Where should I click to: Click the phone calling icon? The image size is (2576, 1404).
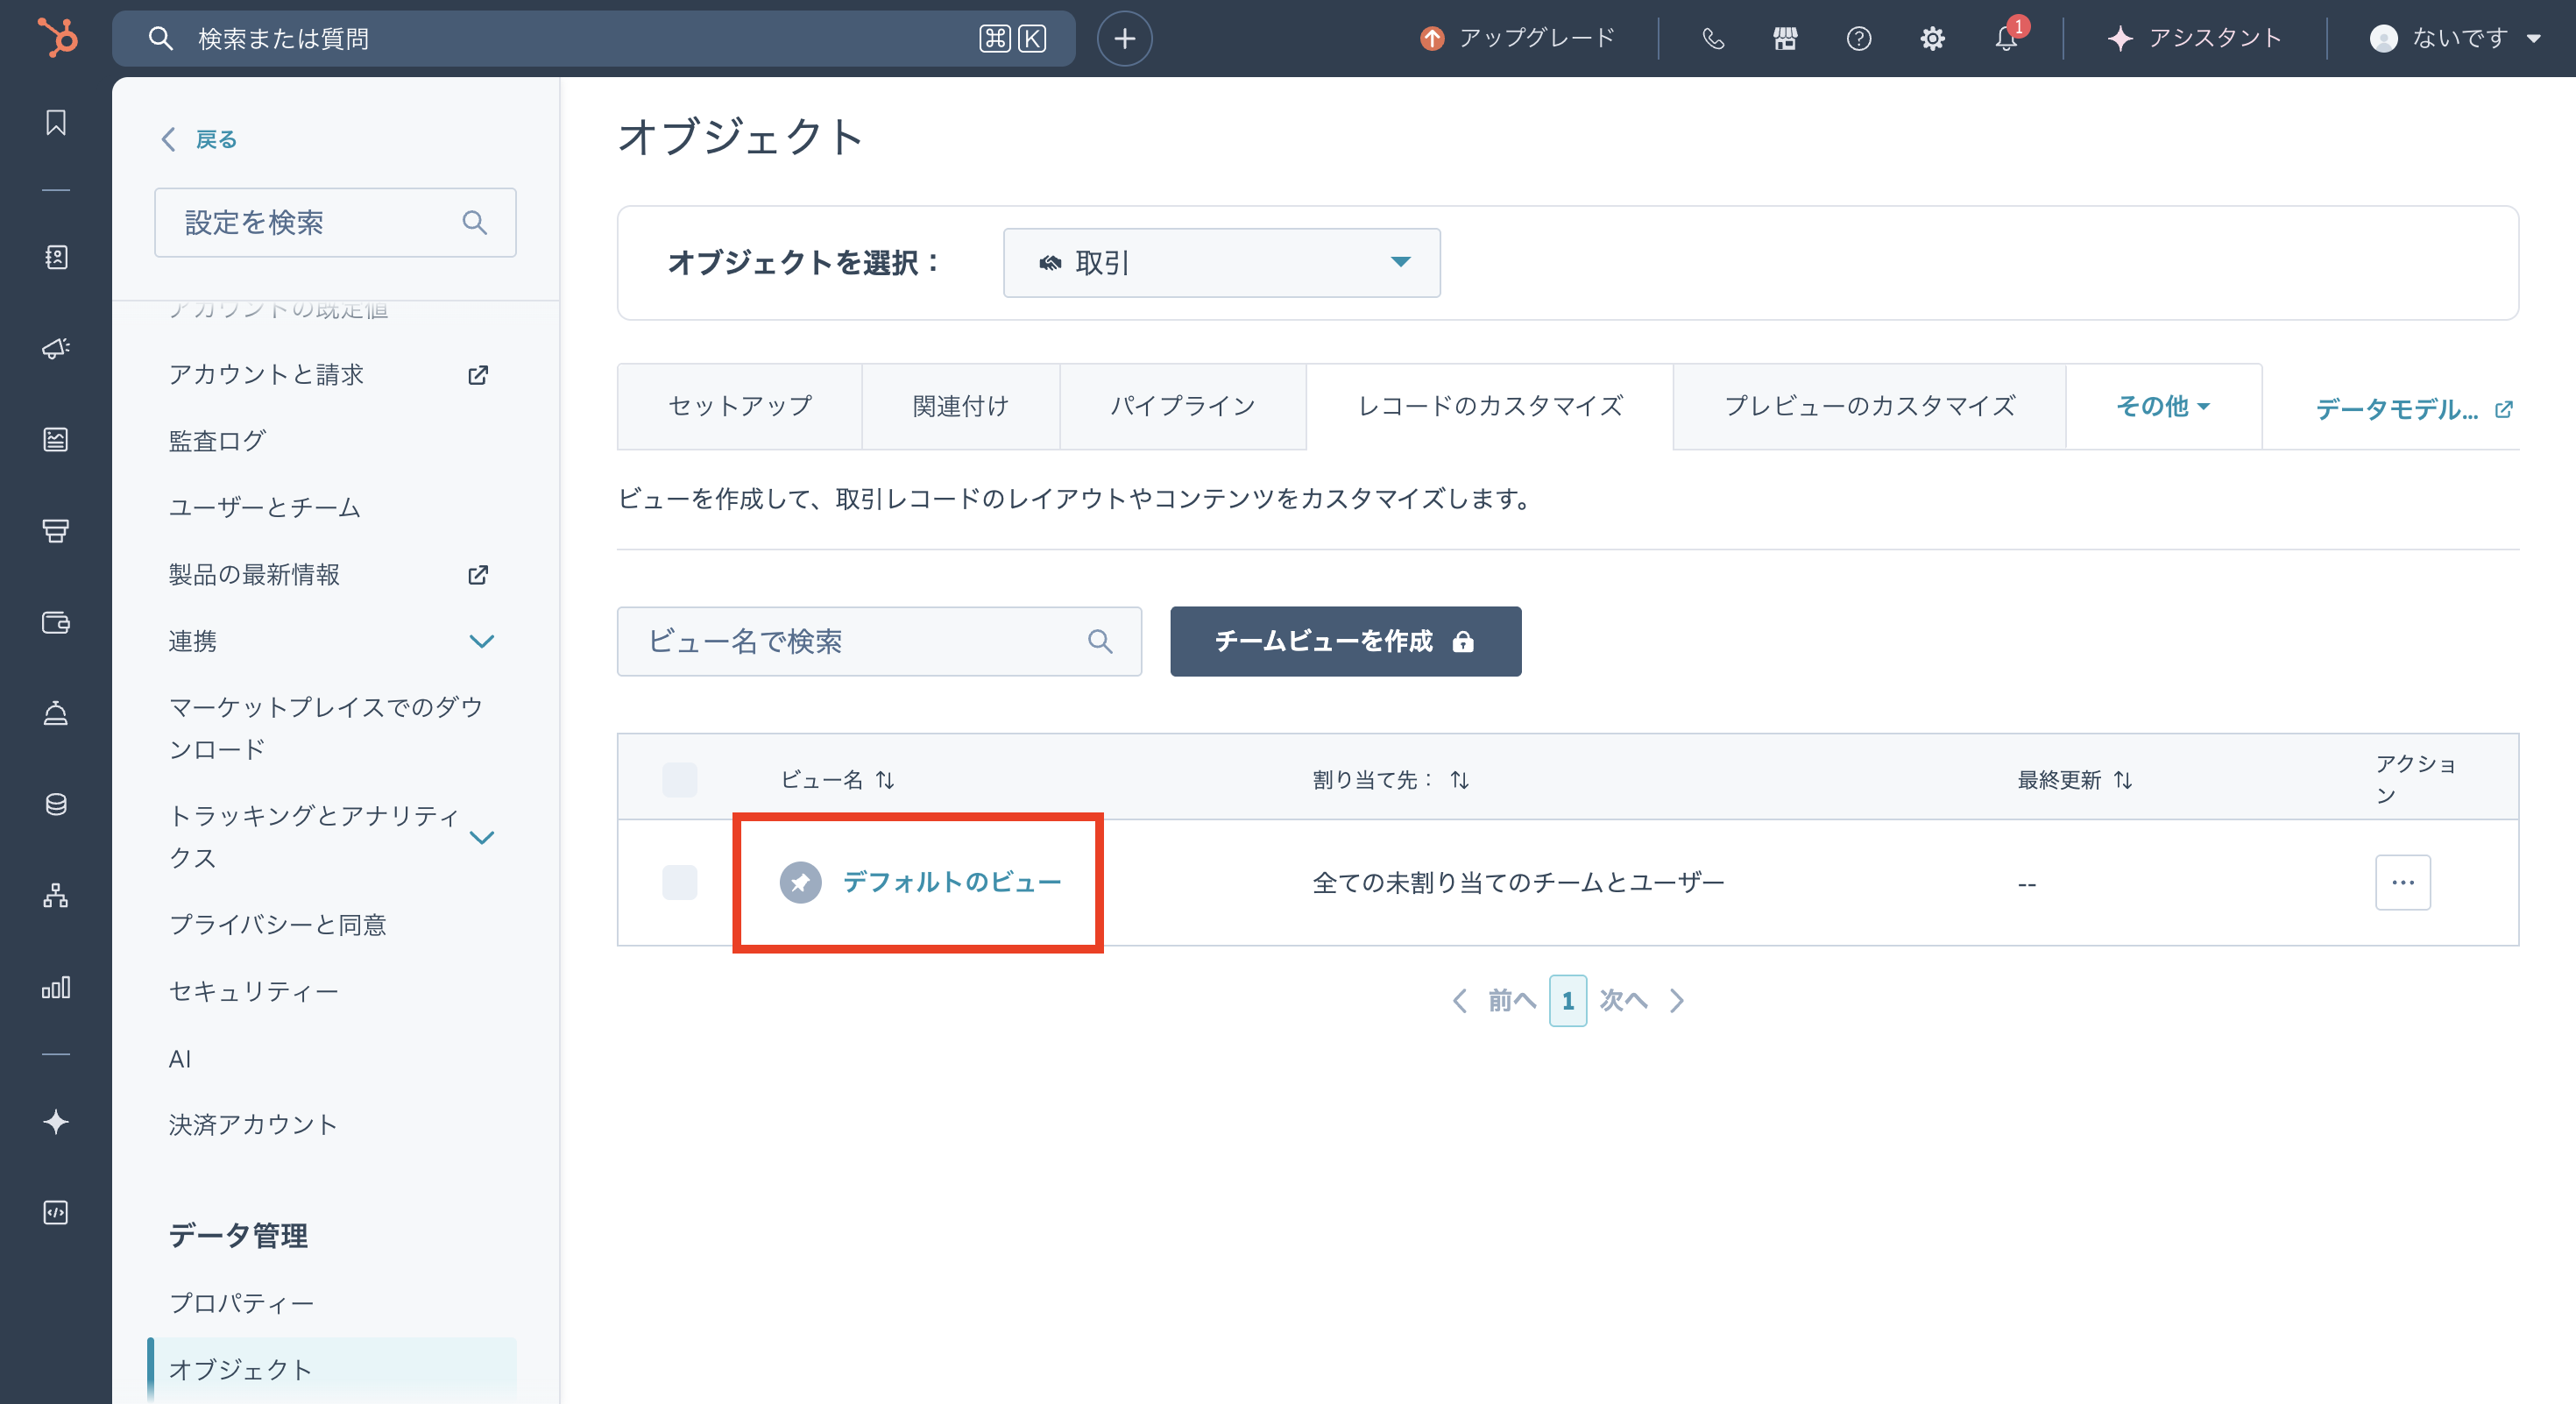1713,38
